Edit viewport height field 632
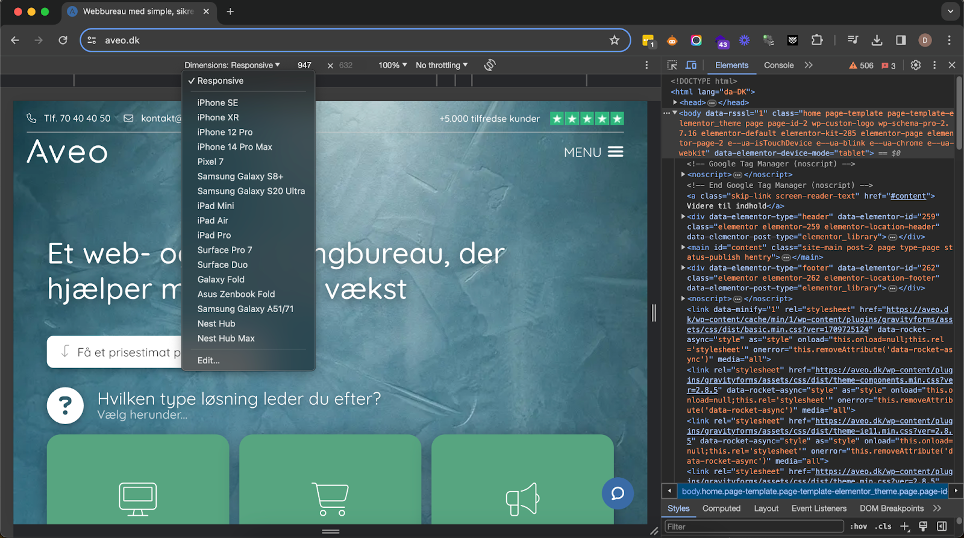Screen dimensions: 964x538 (346, 65)
